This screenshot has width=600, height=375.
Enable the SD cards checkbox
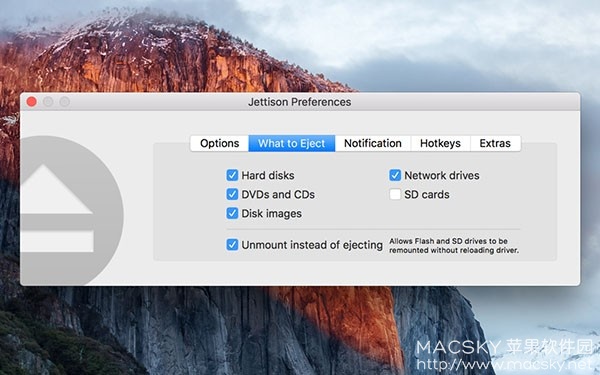pyautogui.click(x=395, y=194)
